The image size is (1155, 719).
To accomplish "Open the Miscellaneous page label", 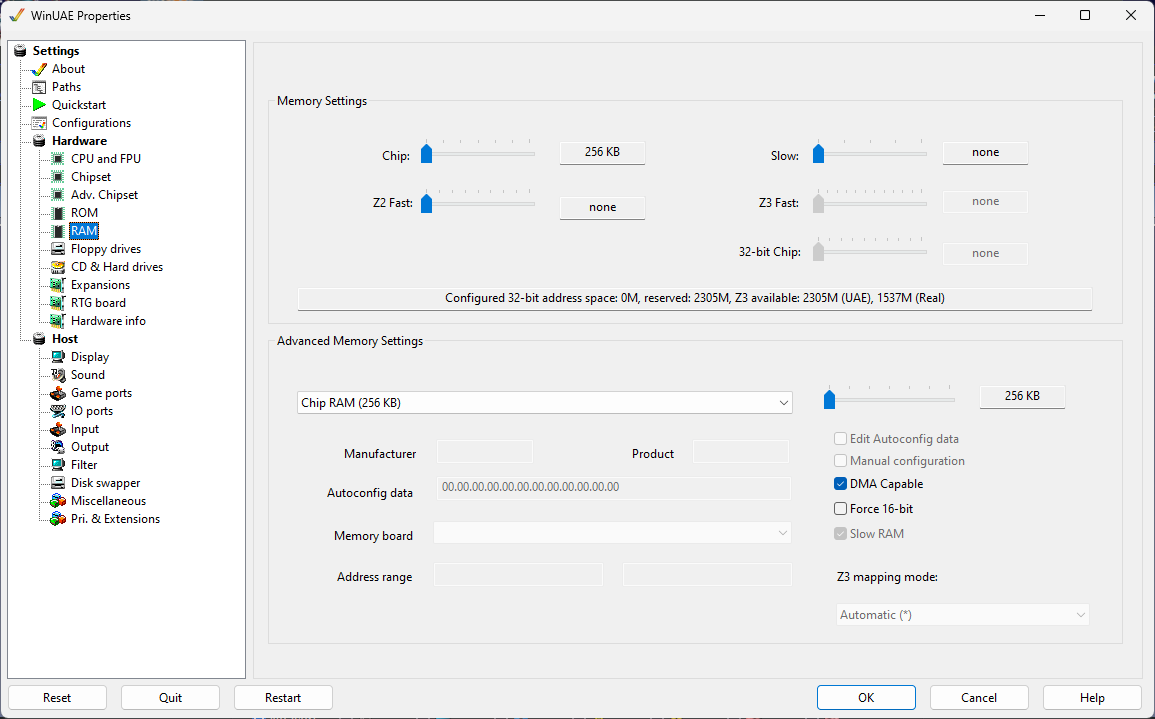I will pos(108,501).
